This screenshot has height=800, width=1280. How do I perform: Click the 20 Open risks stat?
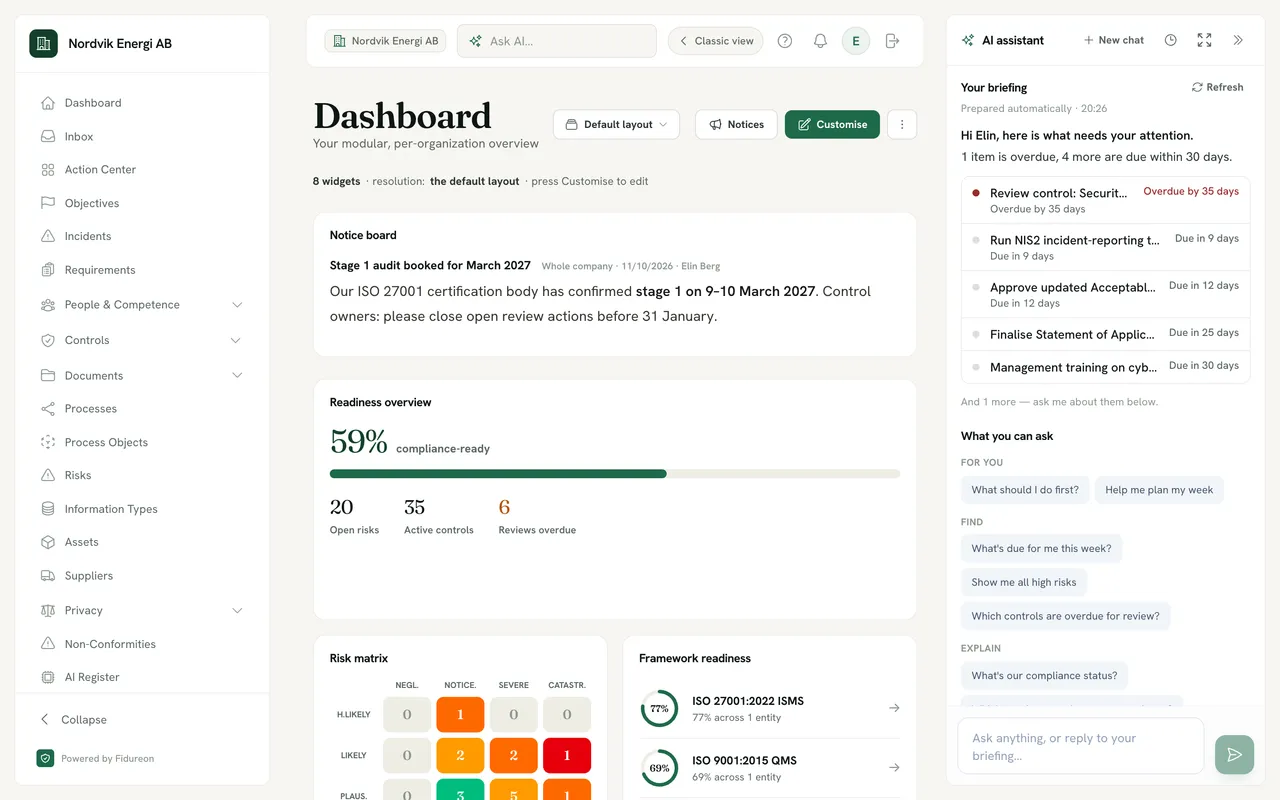click(354, 516)
